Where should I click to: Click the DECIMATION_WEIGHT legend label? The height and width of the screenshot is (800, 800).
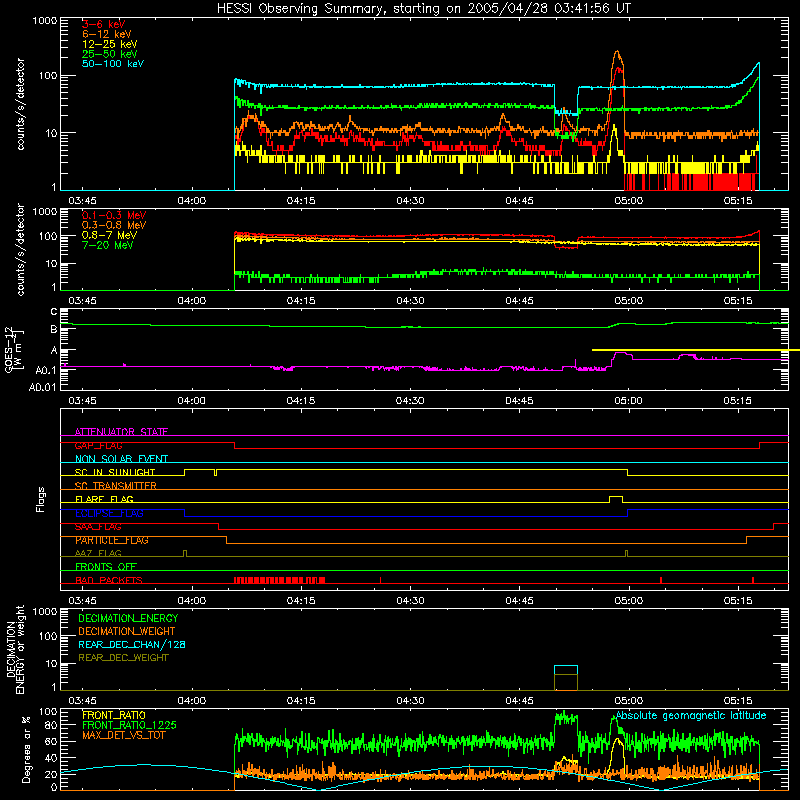127,631
